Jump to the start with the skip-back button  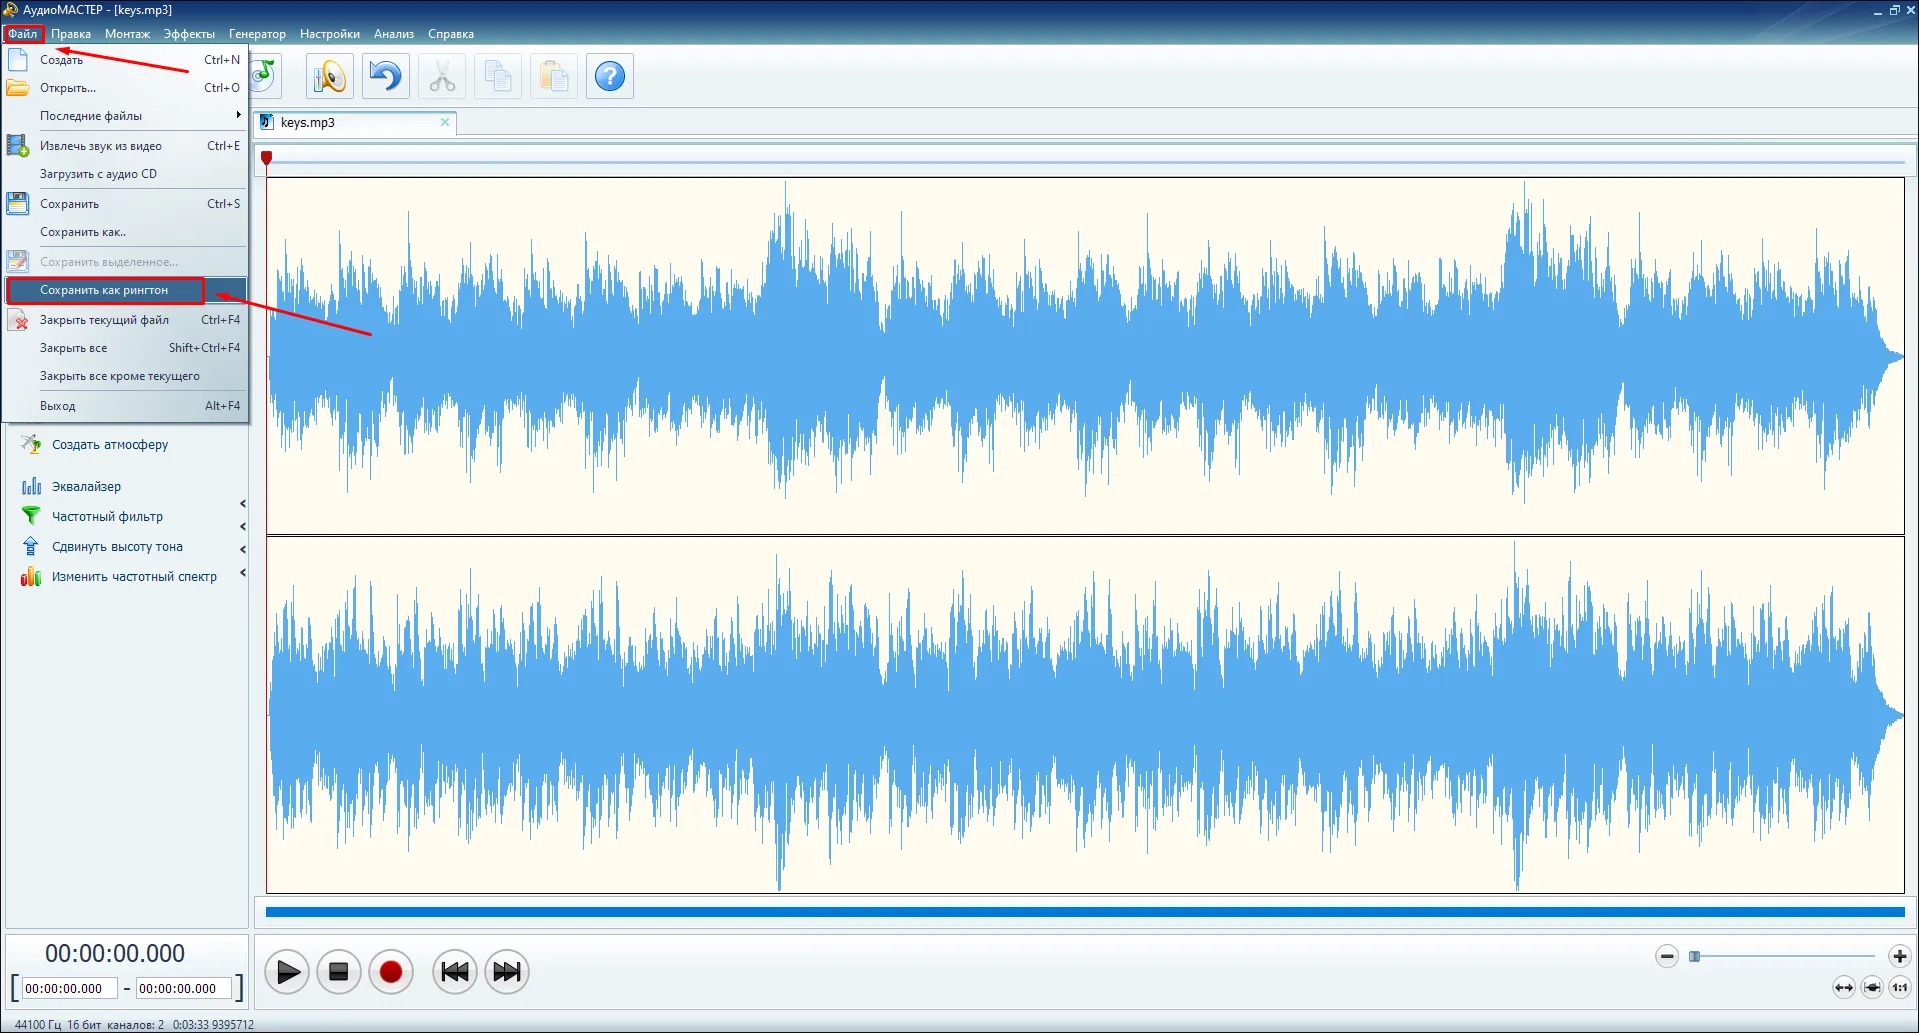click(455, 972)
